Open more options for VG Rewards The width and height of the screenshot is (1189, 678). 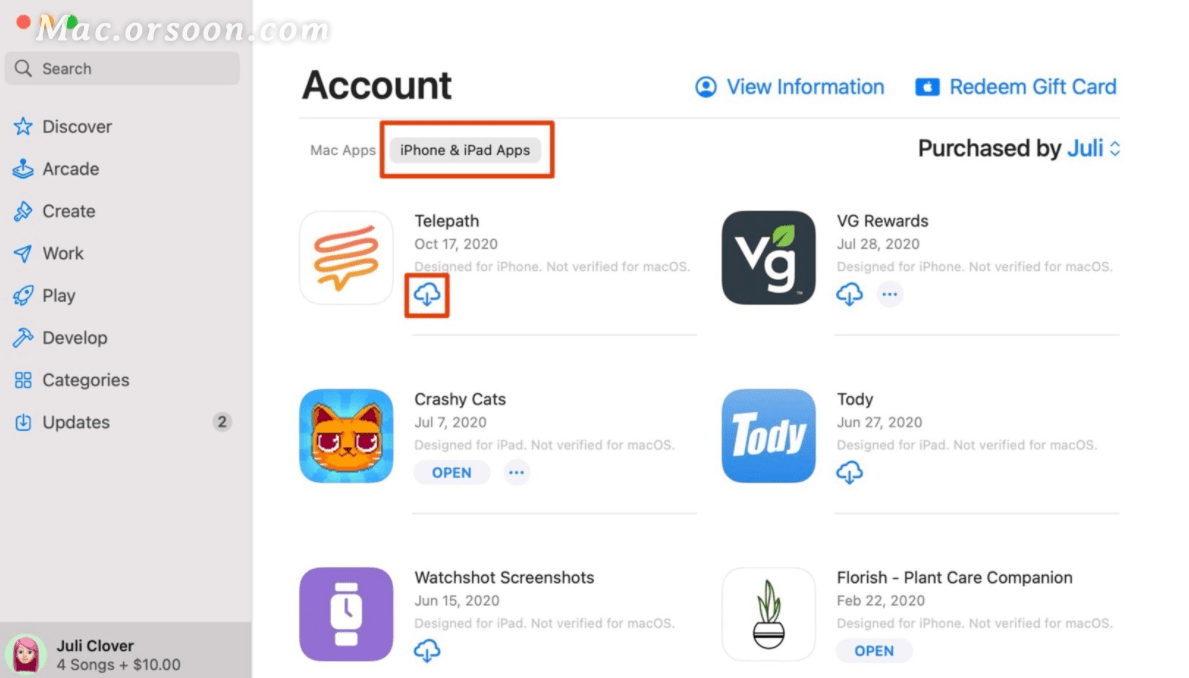click(x=890, y=294)
